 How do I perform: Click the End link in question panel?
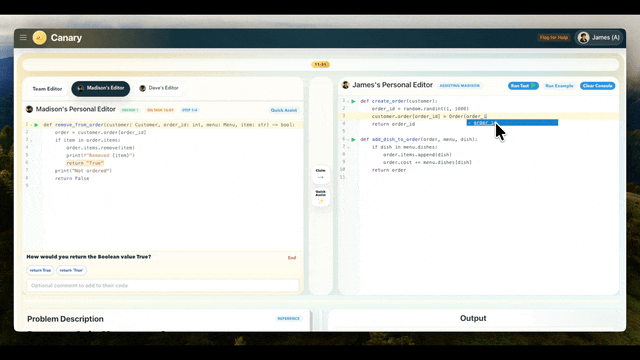click(x=292, y=258)
